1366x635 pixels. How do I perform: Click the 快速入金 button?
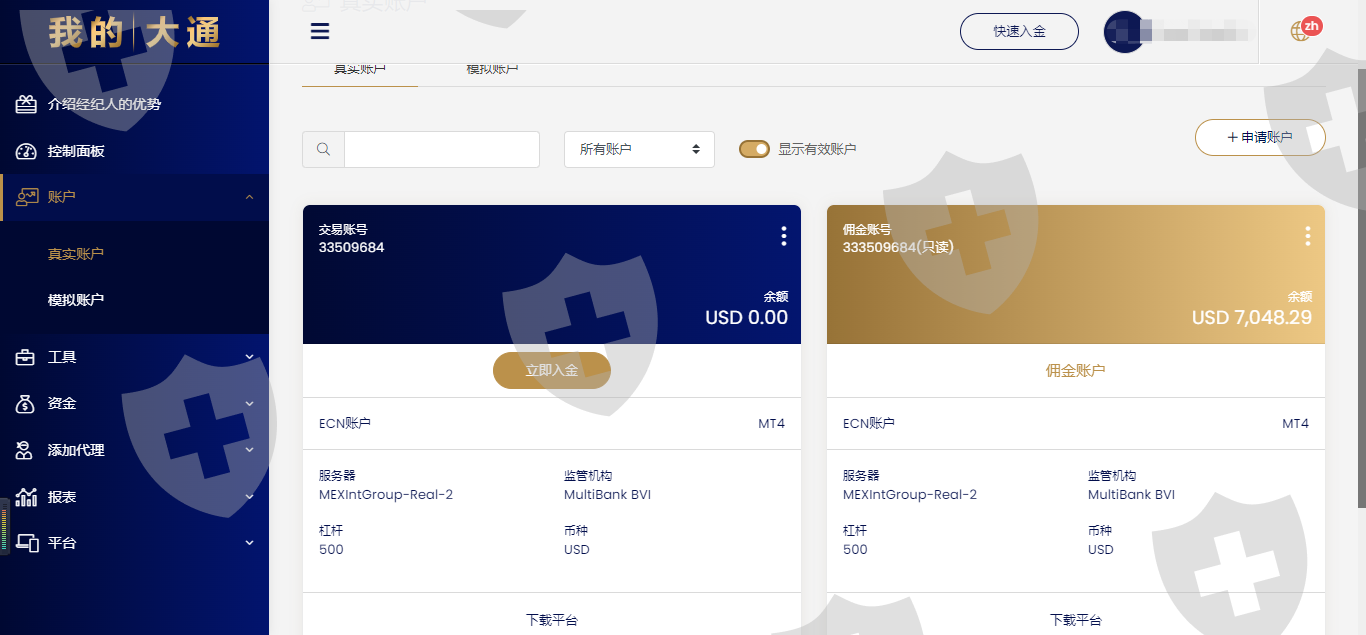click(1019, 31)
